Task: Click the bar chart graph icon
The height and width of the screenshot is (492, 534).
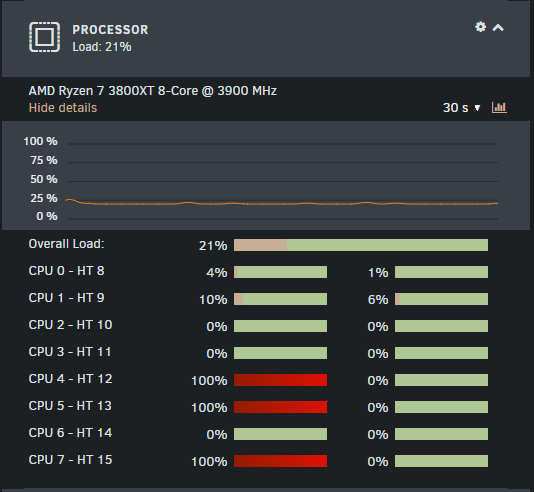Action: coord(499,108)
